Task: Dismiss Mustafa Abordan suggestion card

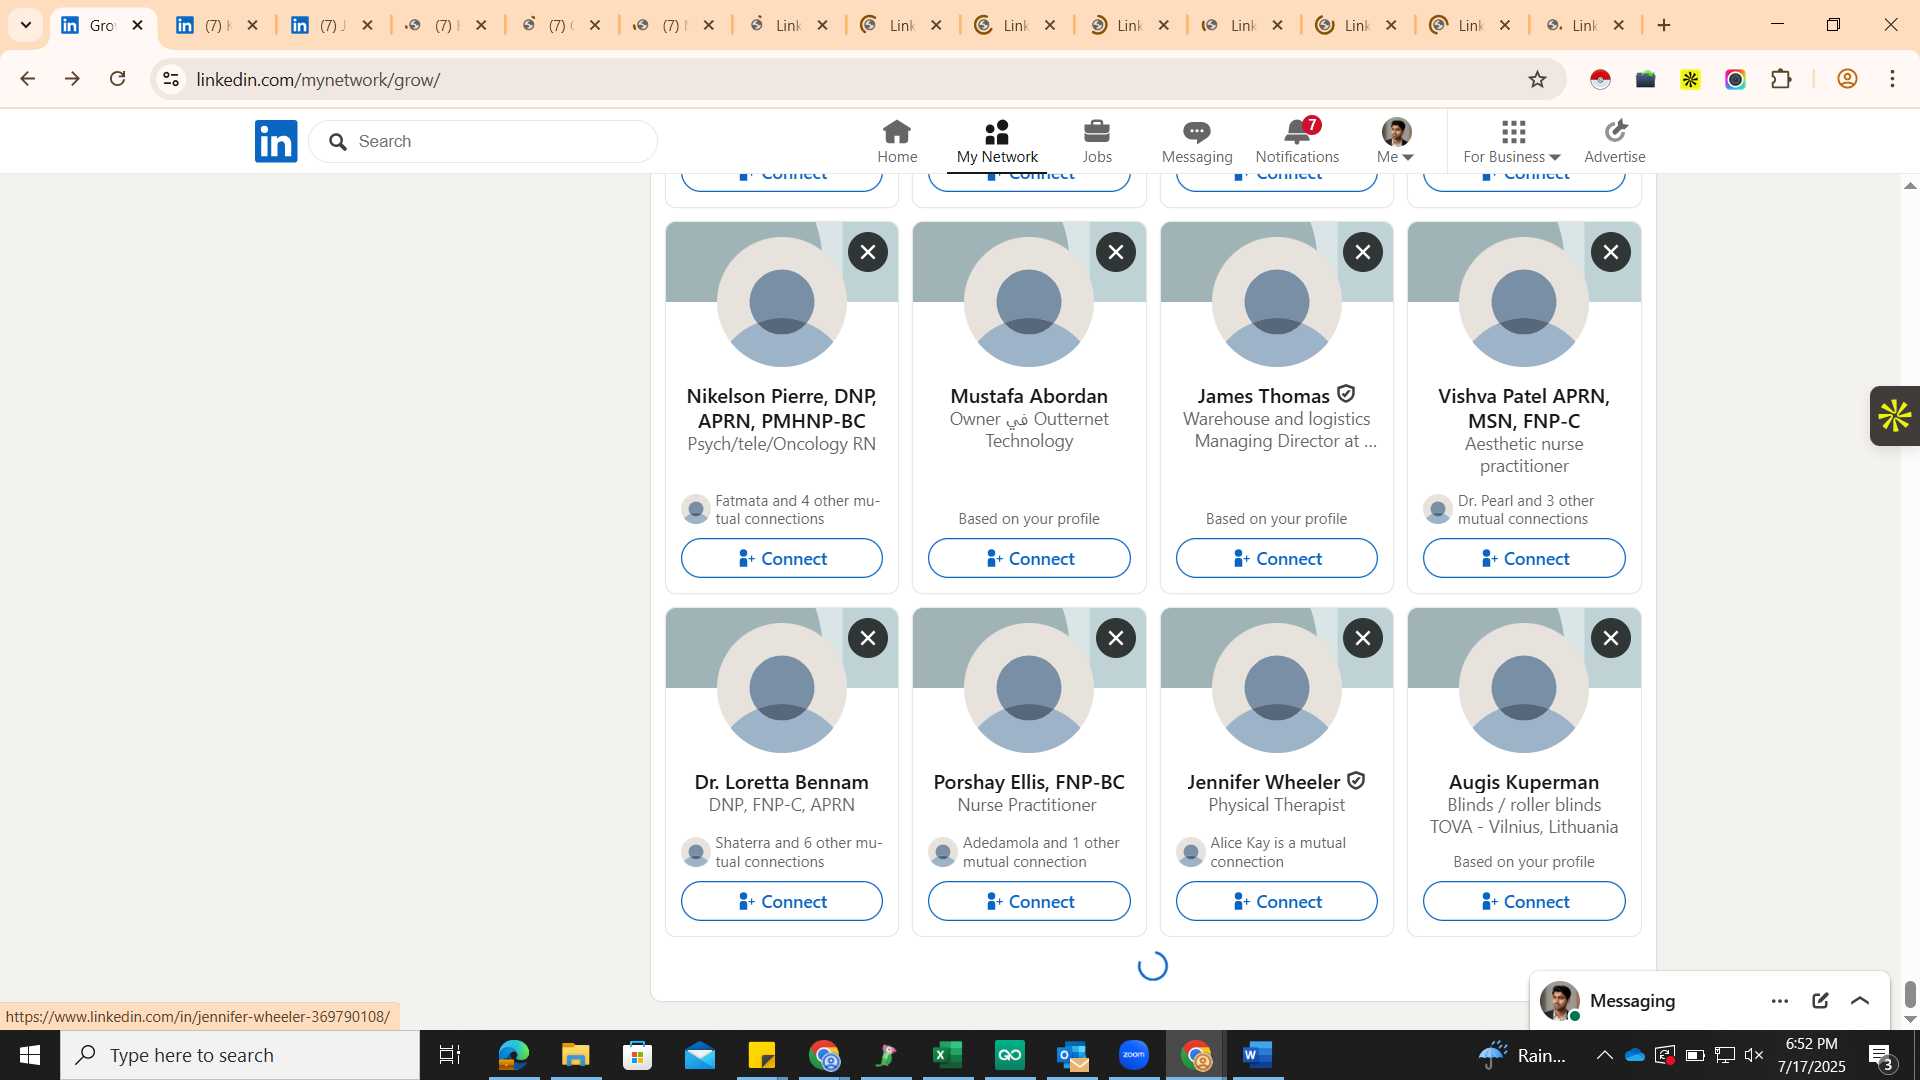Action: (x=1116, y=252)
